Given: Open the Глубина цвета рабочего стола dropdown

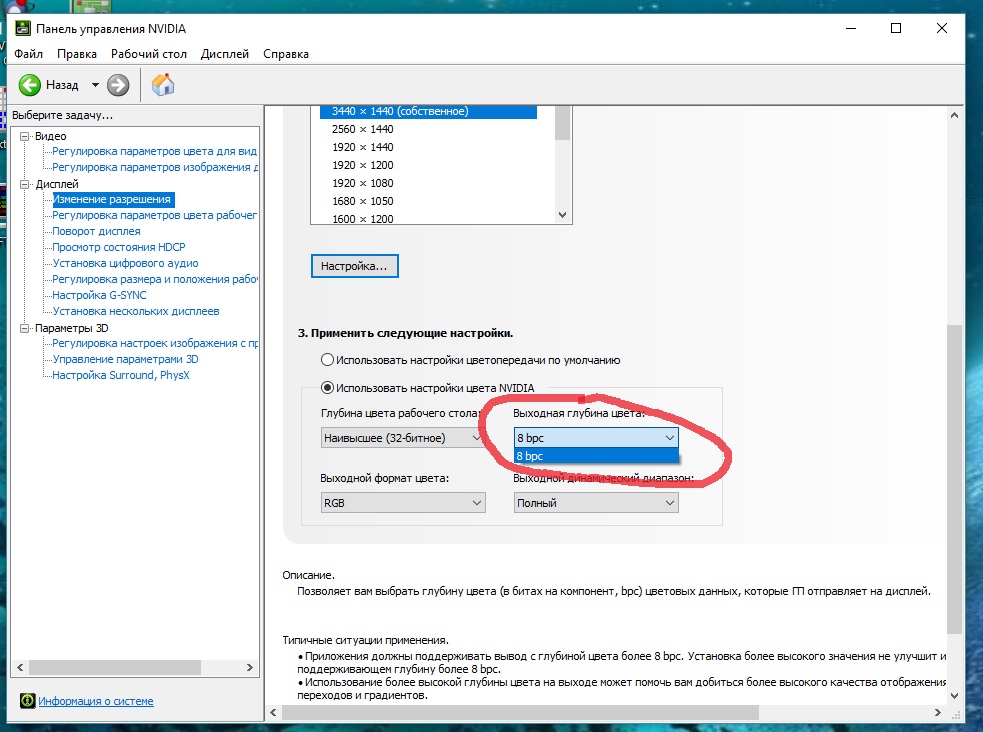Looking at the screenshot, I should (402, 437).
